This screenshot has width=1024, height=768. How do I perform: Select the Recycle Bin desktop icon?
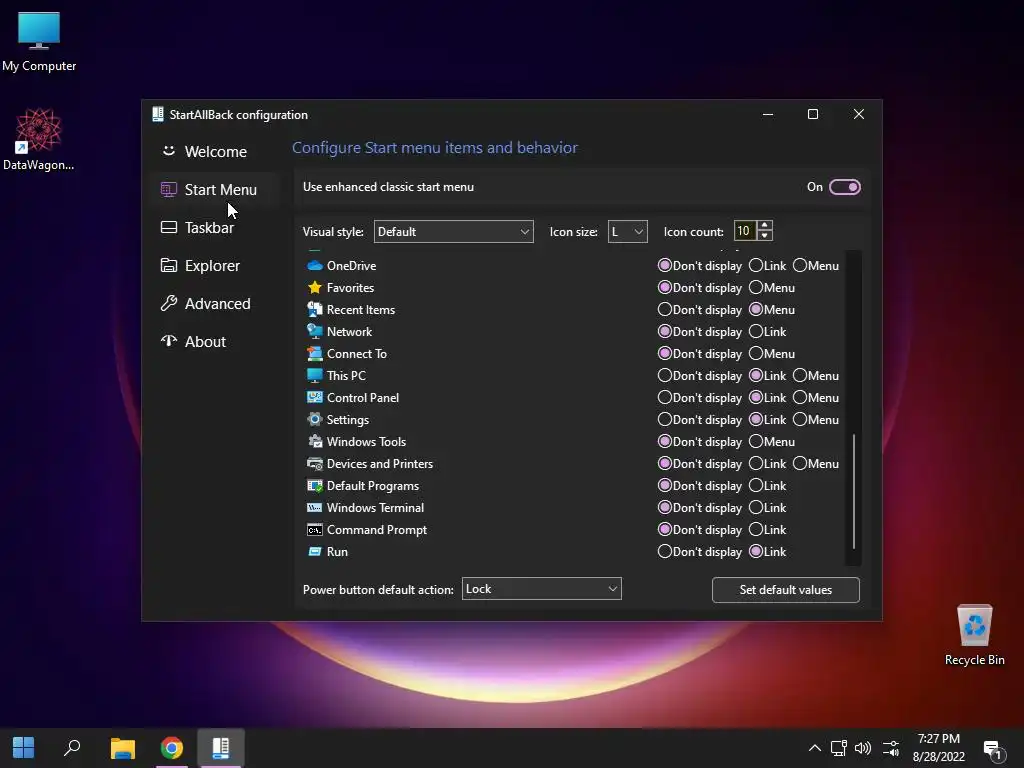(x=974, y=635)
